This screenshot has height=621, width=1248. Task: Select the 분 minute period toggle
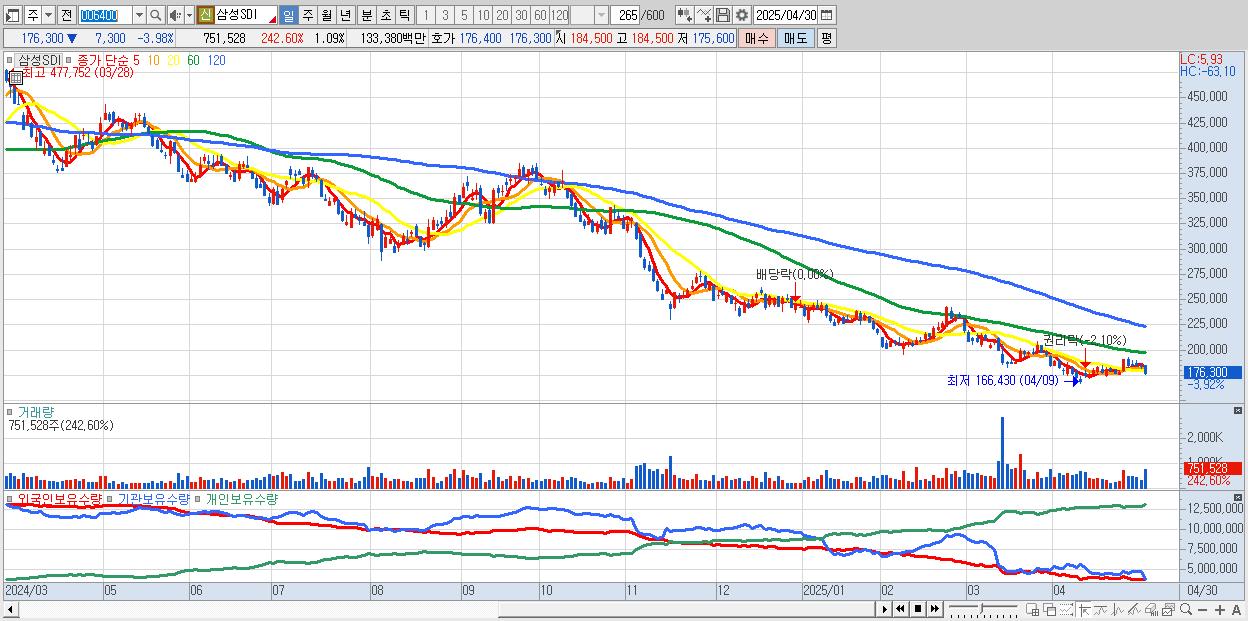(x=366, y=15)
